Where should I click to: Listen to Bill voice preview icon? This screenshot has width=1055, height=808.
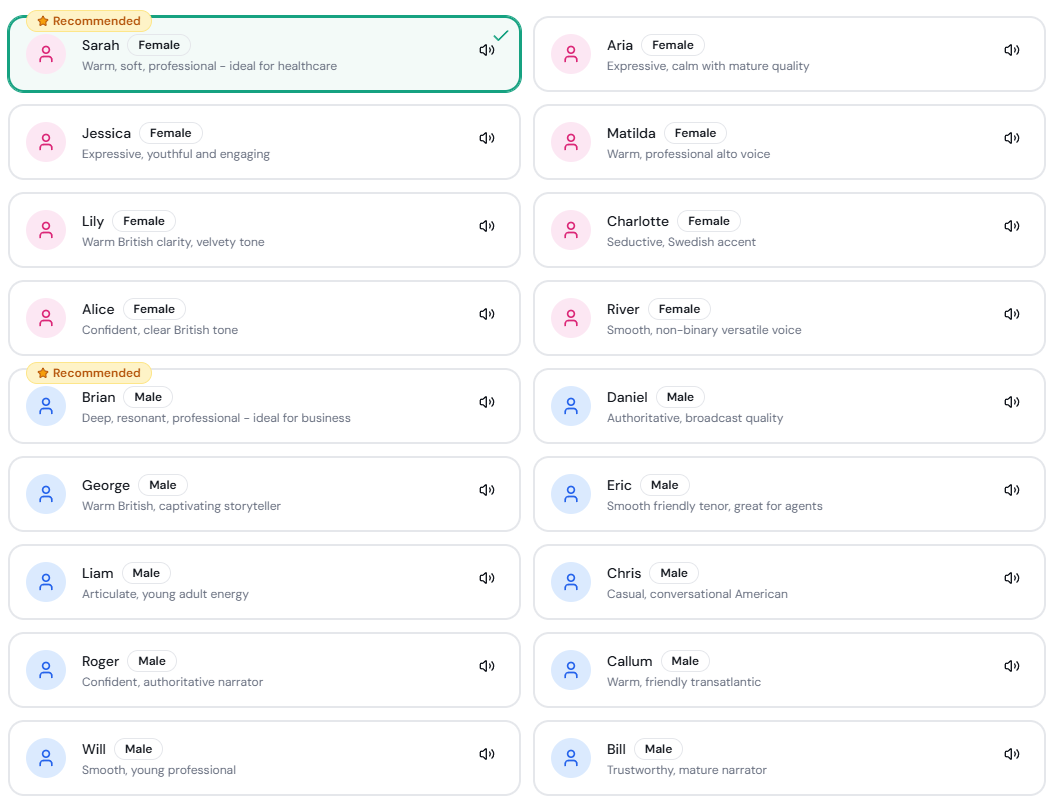click(1012, 754)
